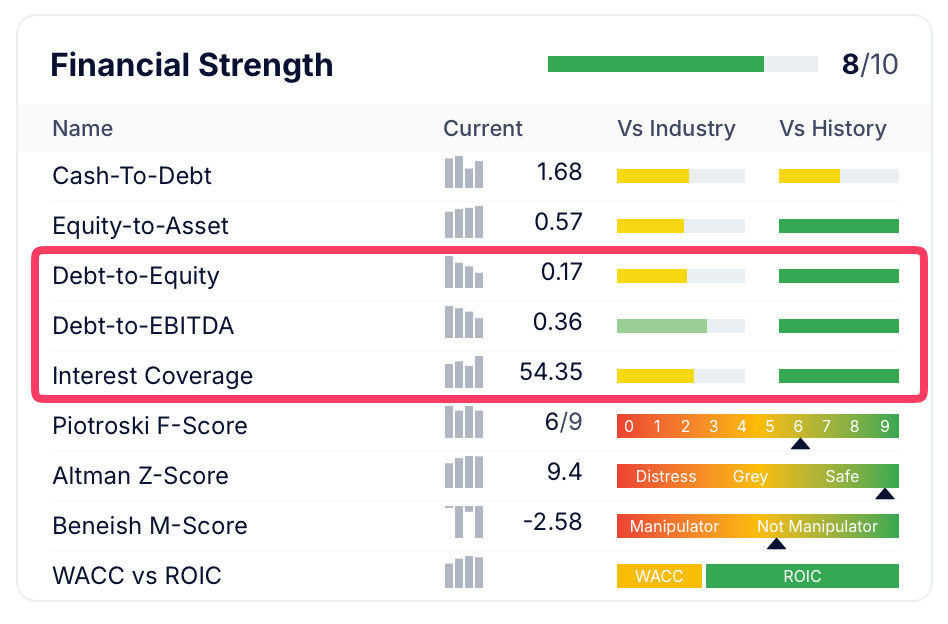Click the Vs Industry column header
The image size is (948, 624).
click(x=676, y=129)
